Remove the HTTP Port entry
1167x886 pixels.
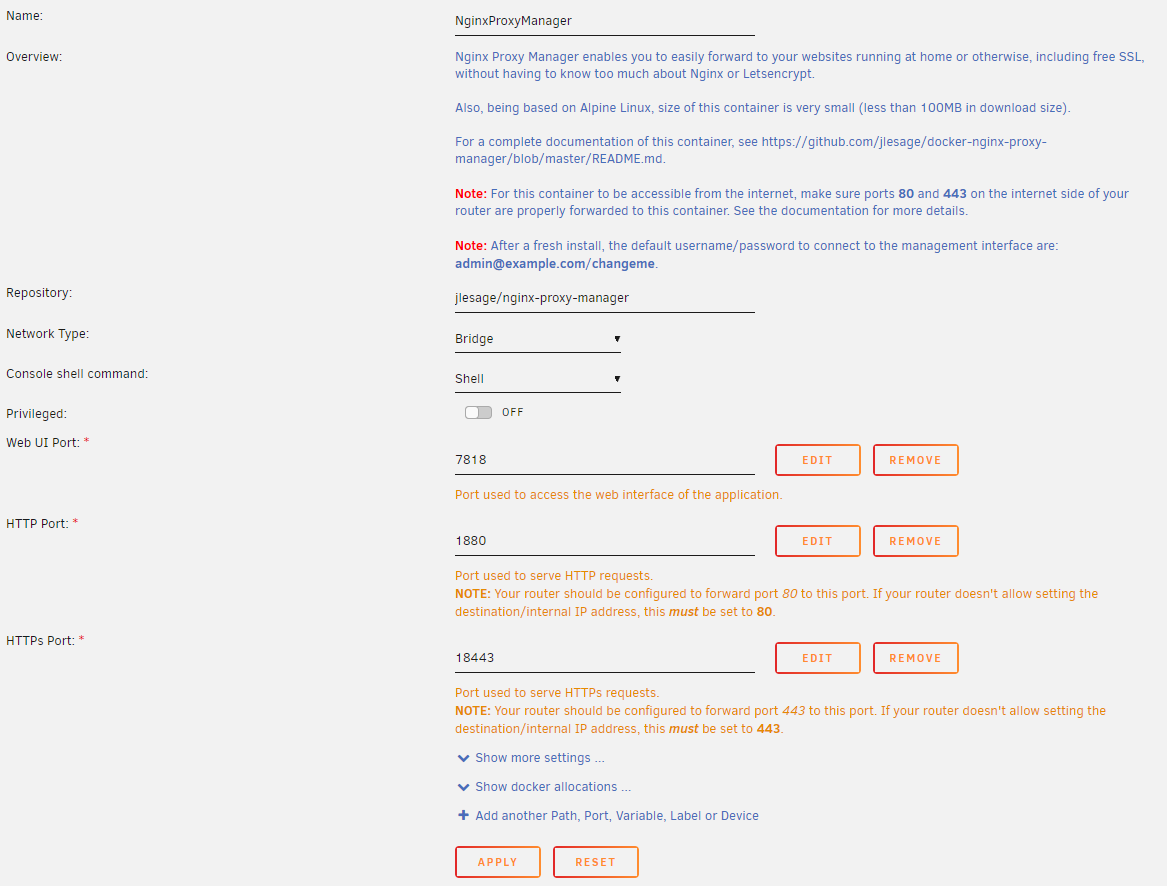coord(915,541)
